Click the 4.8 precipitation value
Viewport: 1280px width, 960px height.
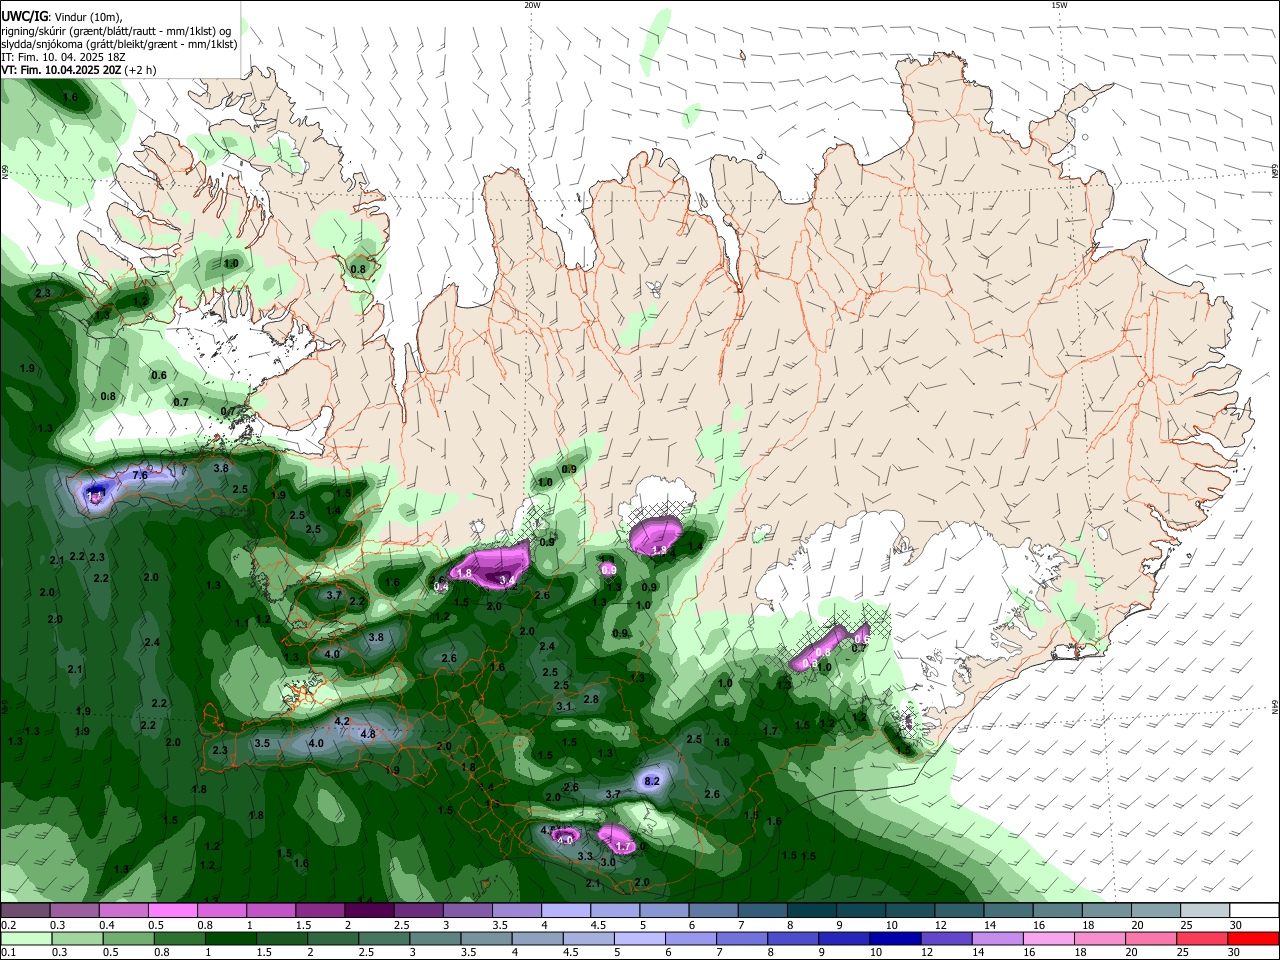point(367,734)
